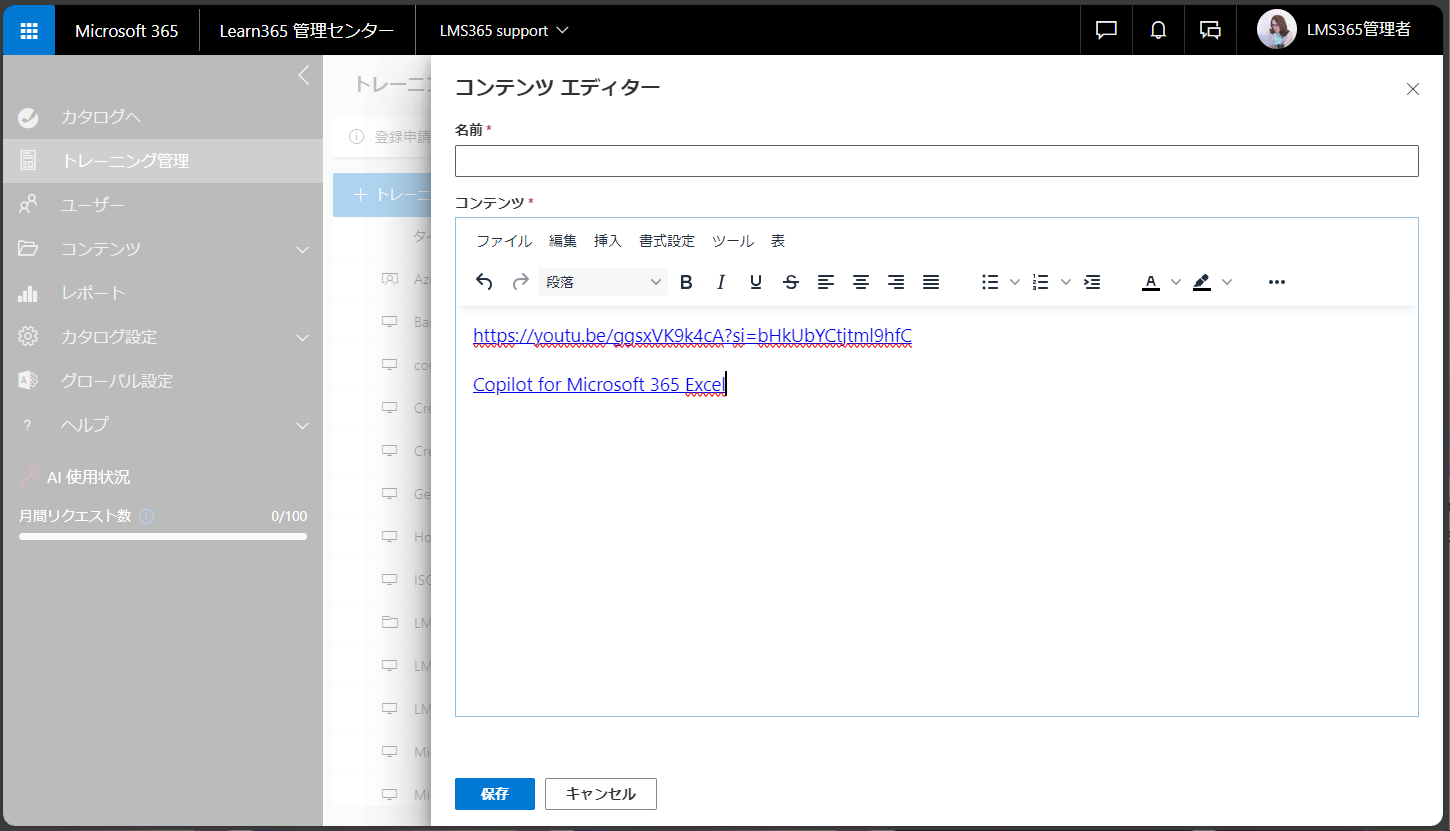Open グローバル設定 in sidebar
The image size is (1450, 831).
(161, 381)
